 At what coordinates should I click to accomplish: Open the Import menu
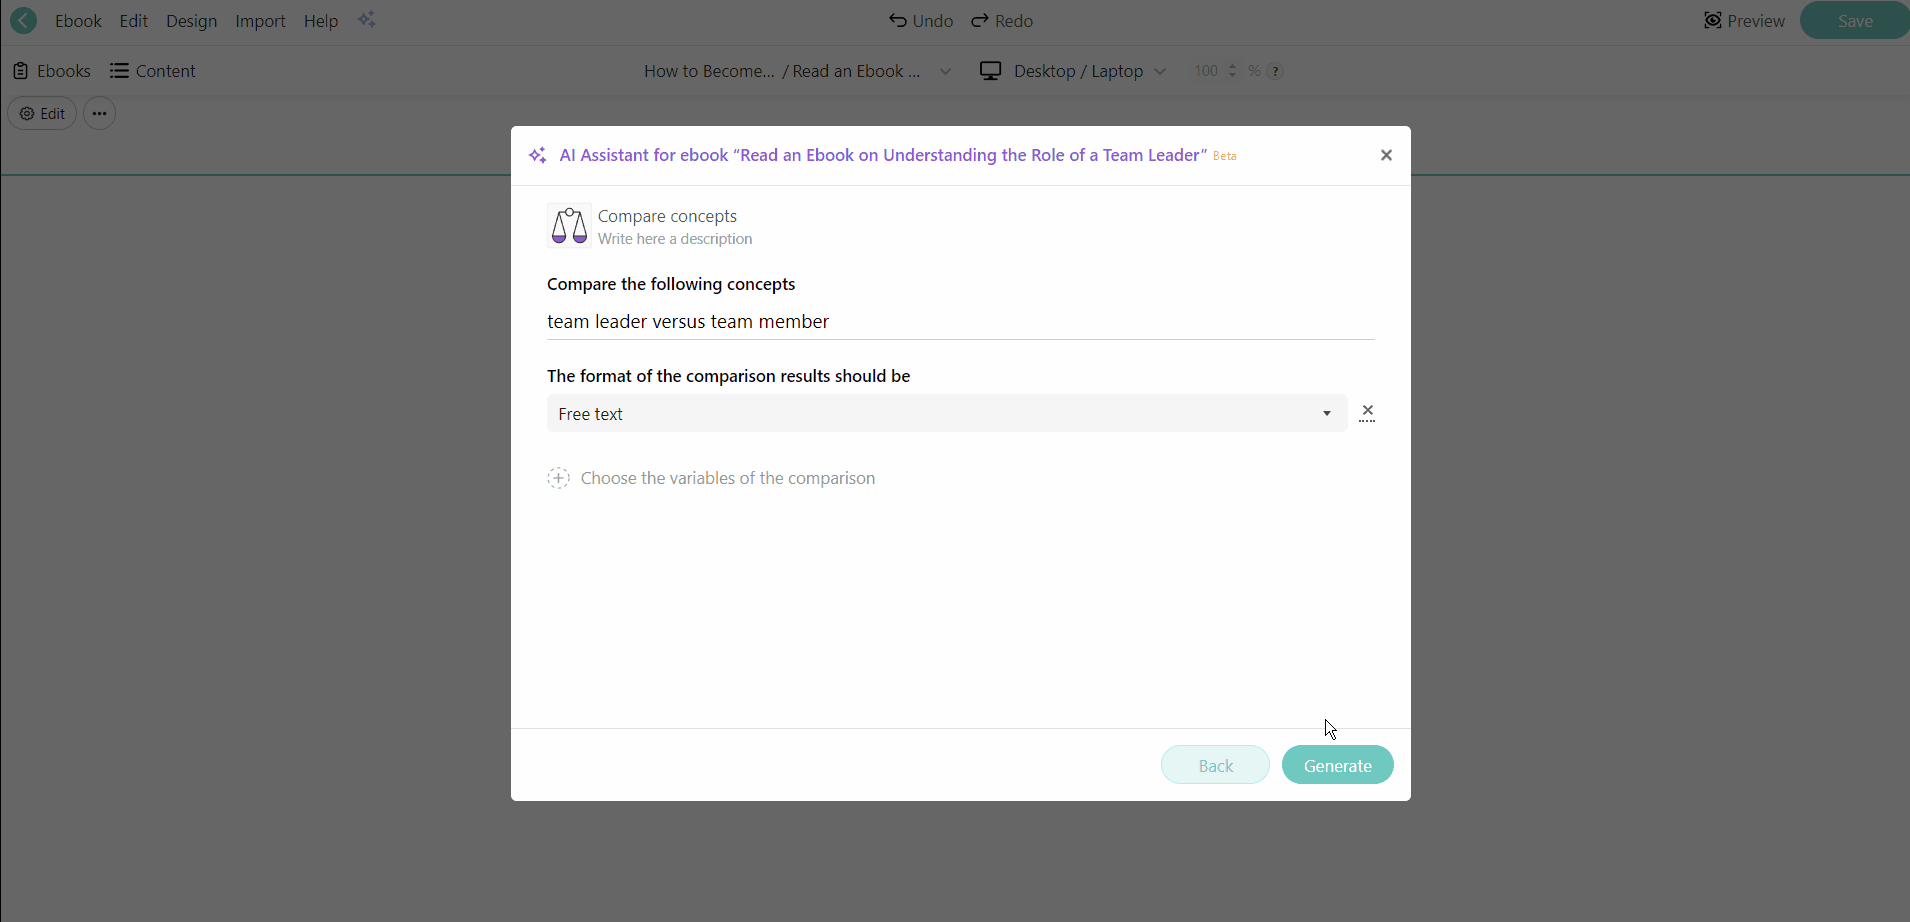pyautogui.click(x=260, y=21)
